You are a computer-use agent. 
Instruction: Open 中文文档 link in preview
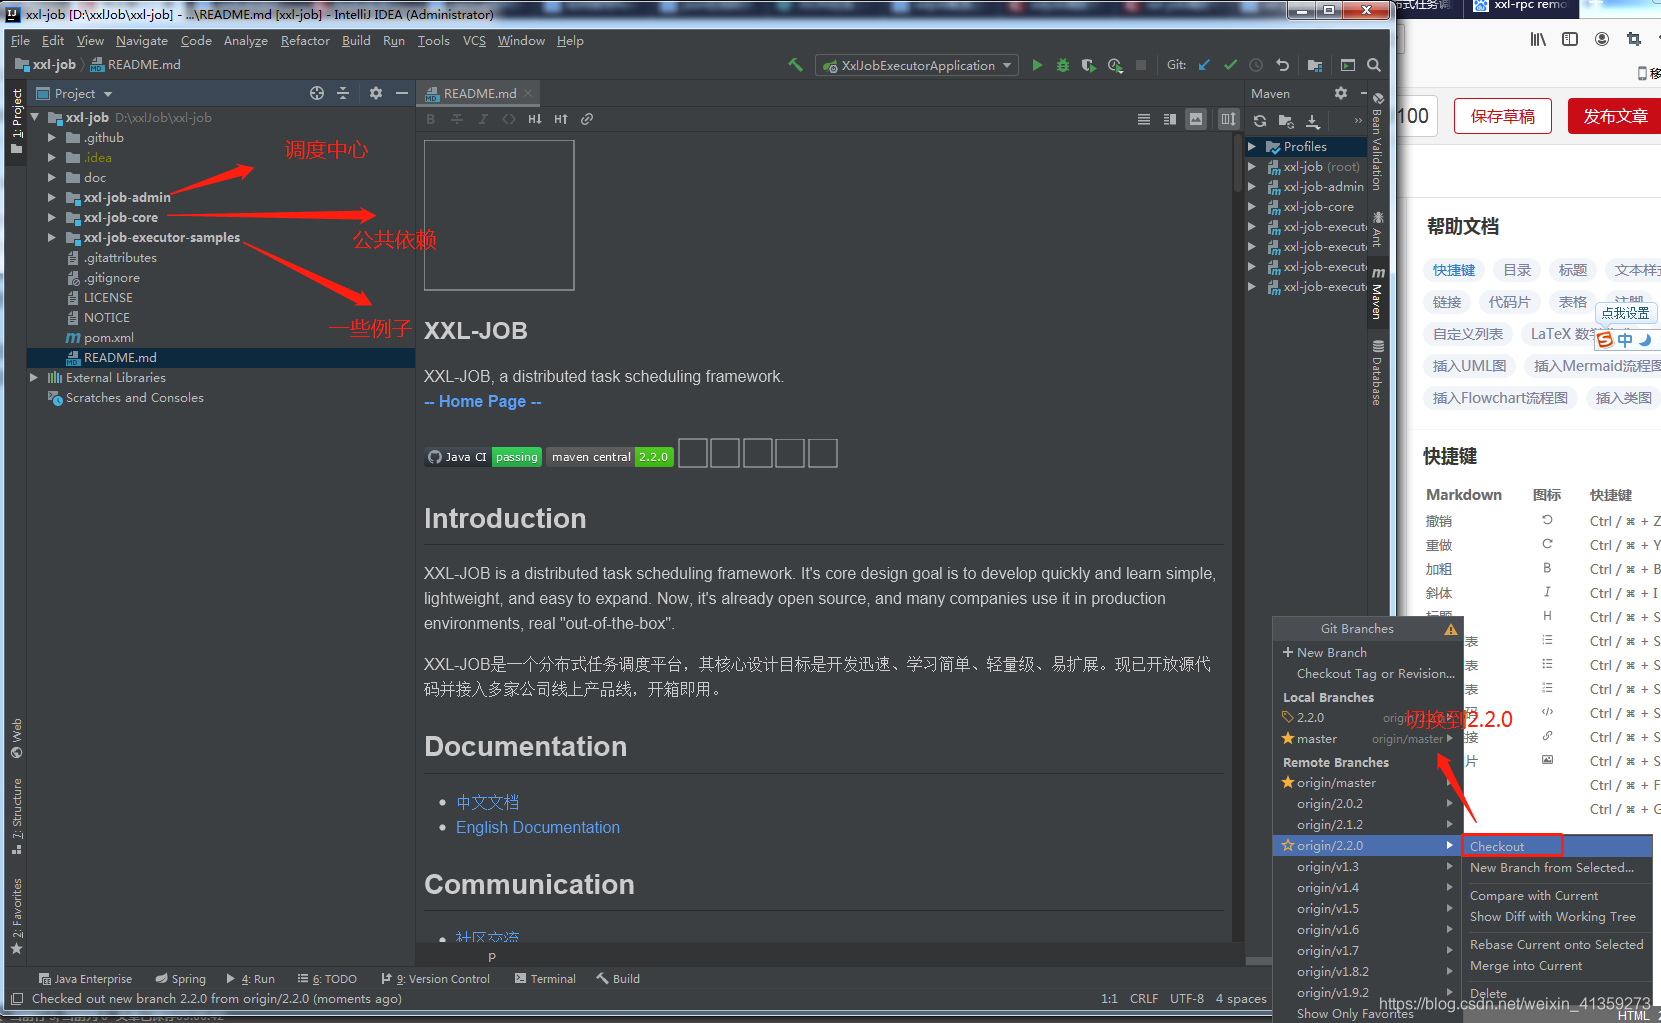(488, 803)
